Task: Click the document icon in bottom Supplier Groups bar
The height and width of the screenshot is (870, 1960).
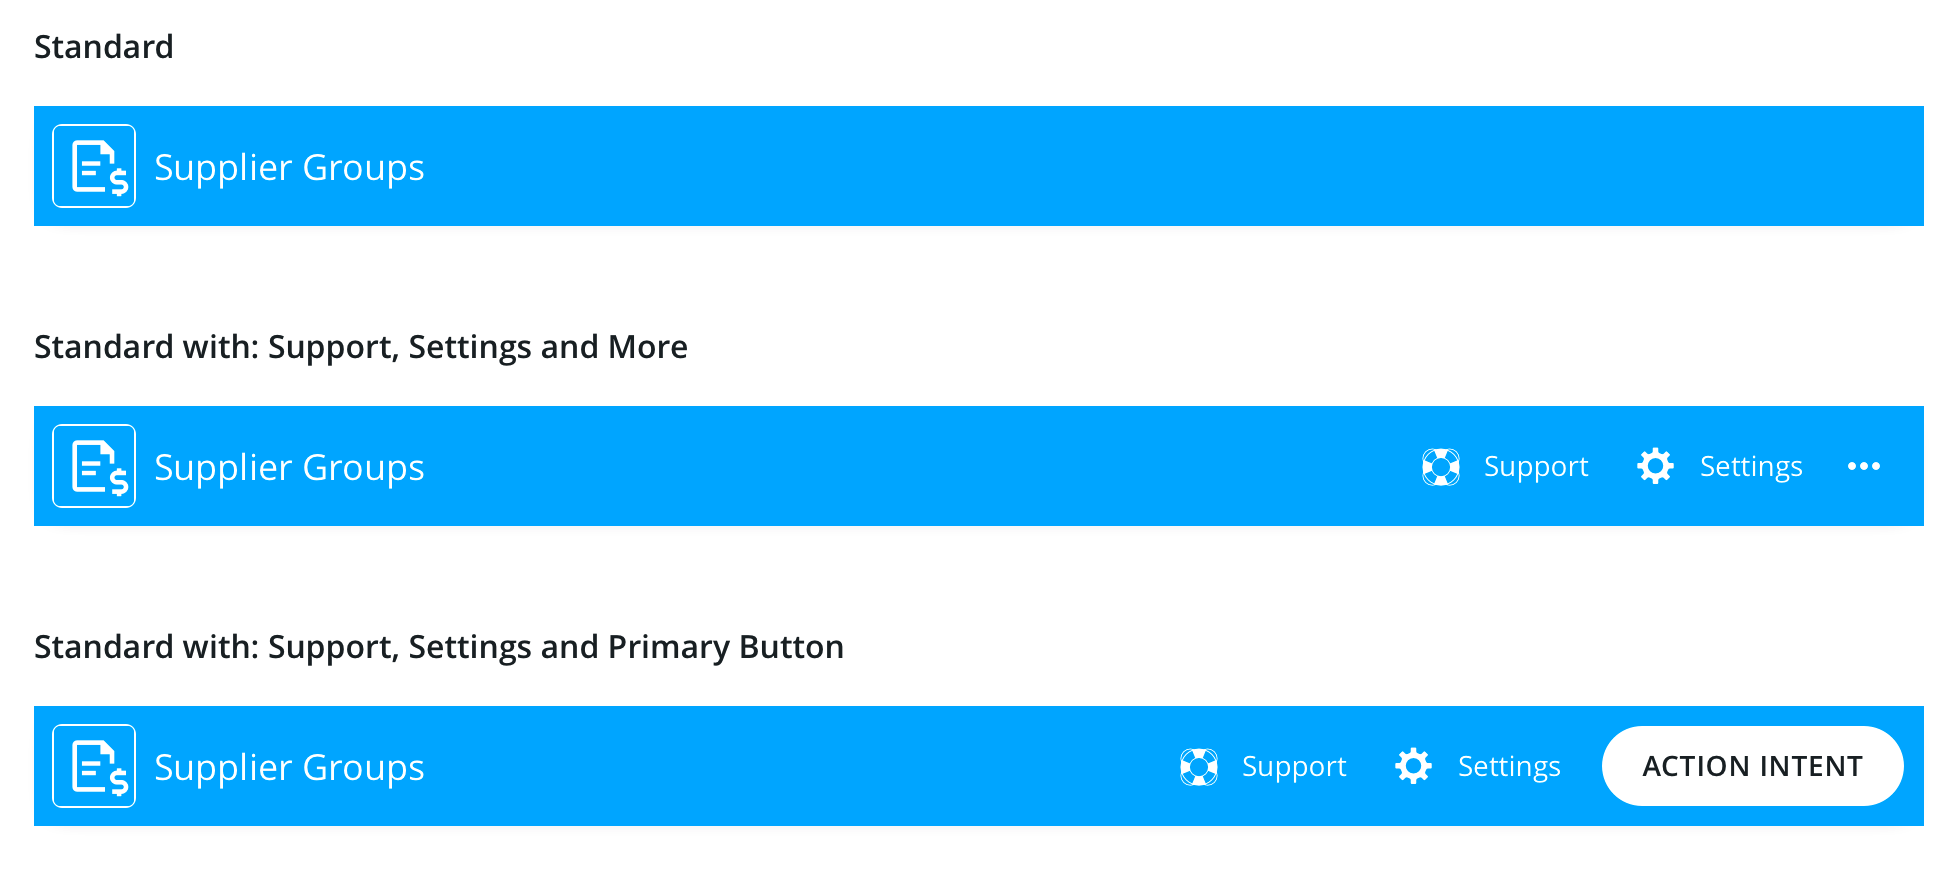Action: click(94, 766)
